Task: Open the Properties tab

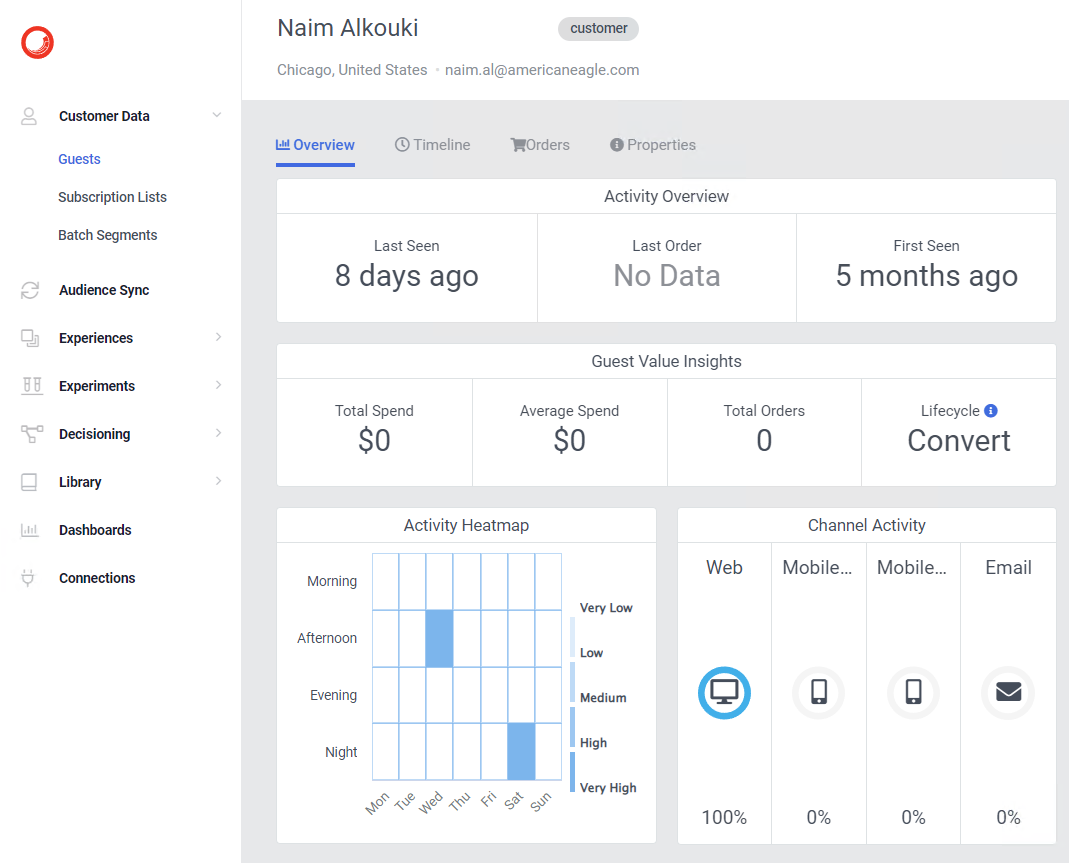Action: pyautogui.click(x=653, y=145)
